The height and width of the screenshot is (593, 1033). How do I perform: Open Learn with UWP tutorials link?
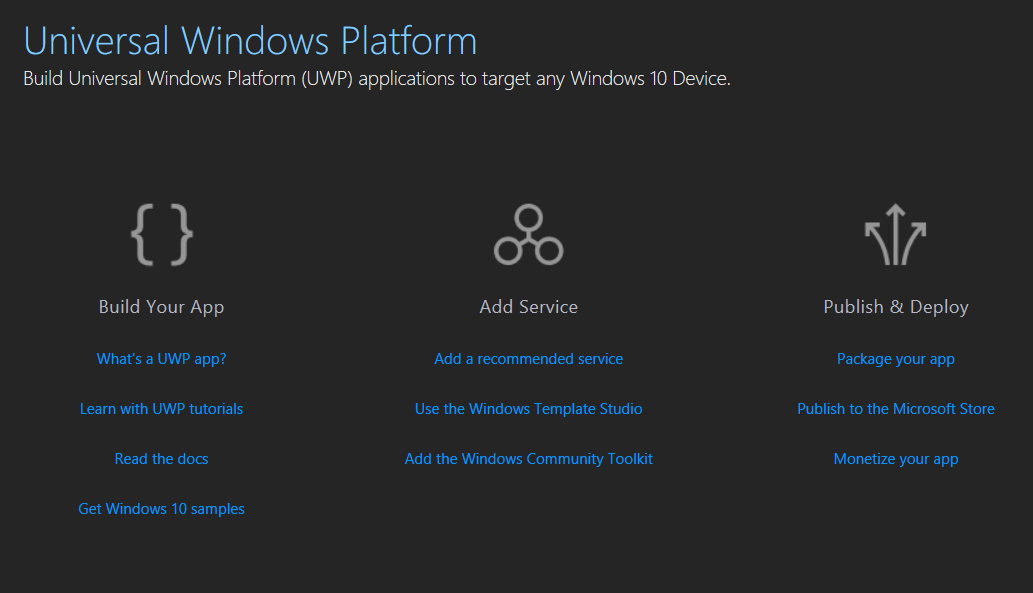pos(161,409)
